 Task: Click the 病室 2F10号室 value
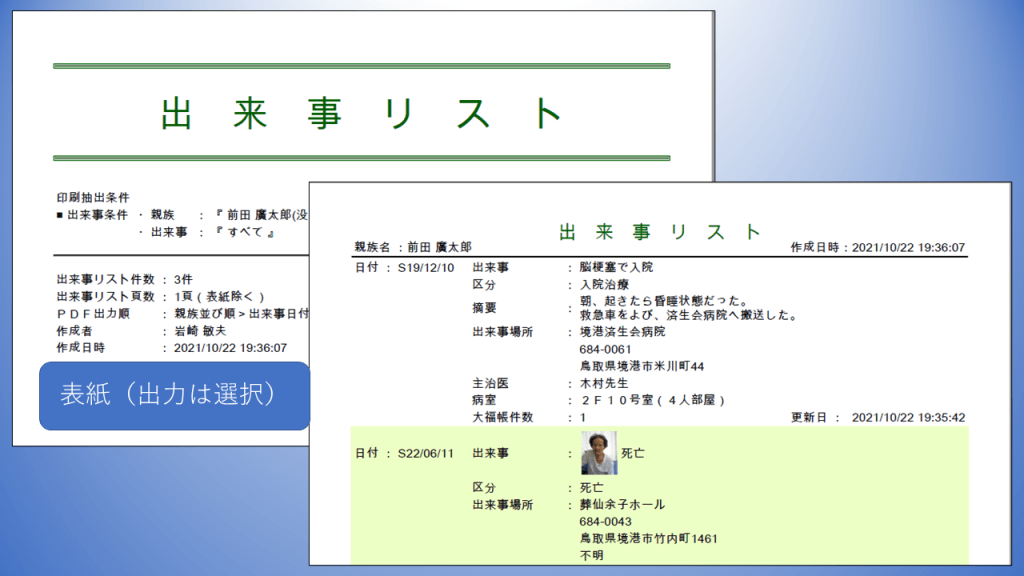(x=651, y=400)
